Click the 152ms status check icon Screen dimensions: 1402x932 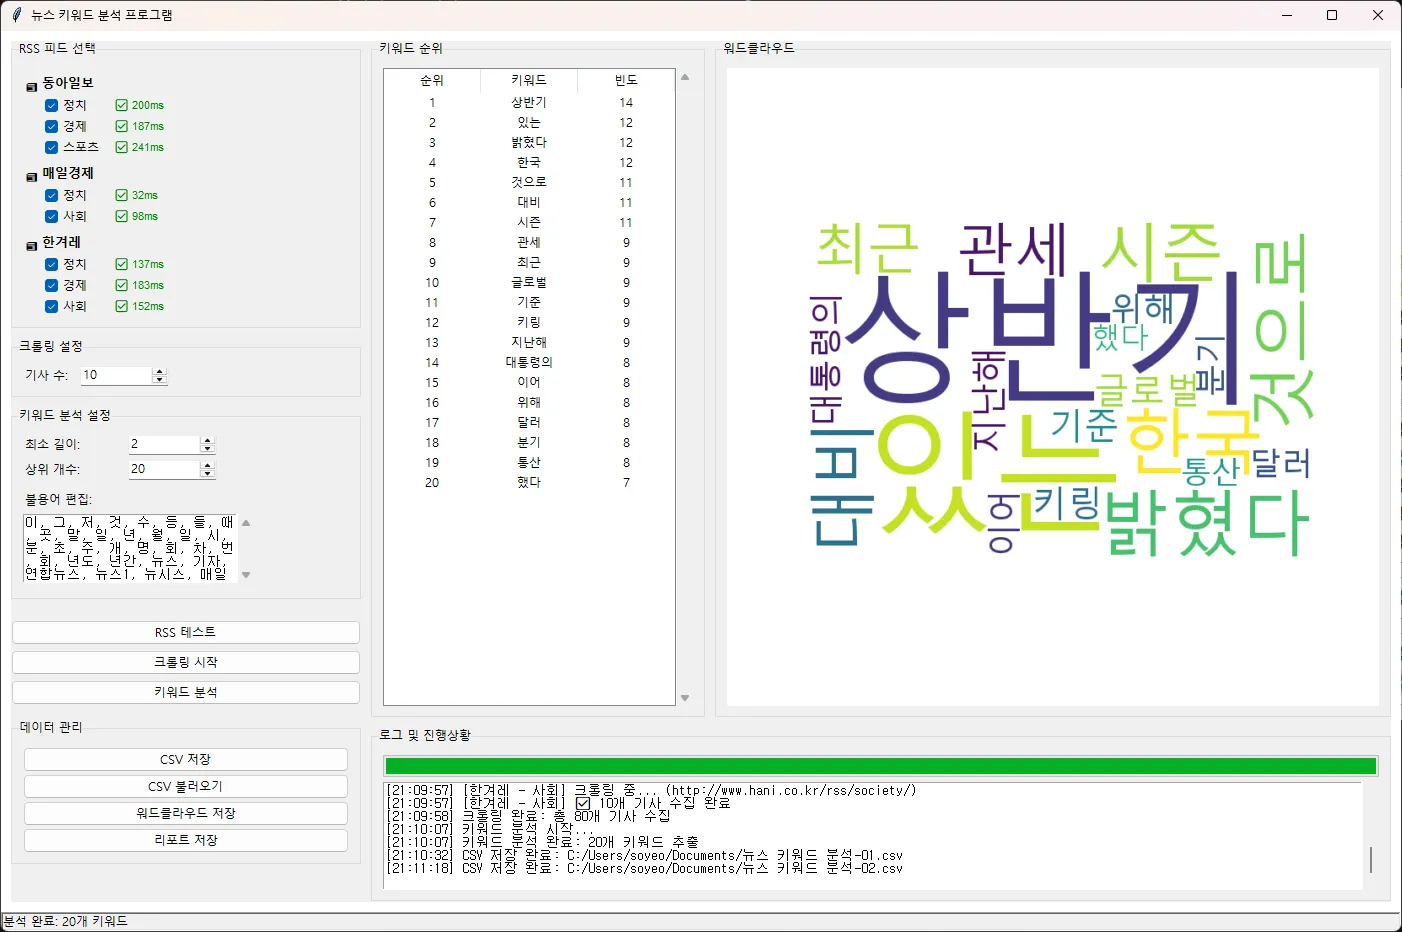click(x=121, y=306)
